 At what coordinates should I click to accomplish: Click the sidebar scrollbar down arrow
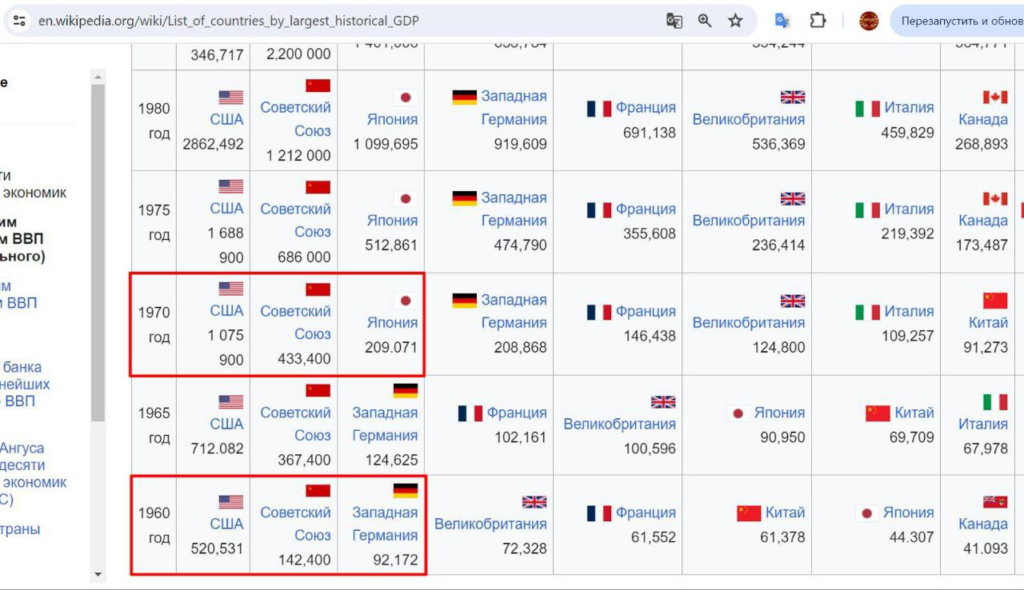coord(98,574)
